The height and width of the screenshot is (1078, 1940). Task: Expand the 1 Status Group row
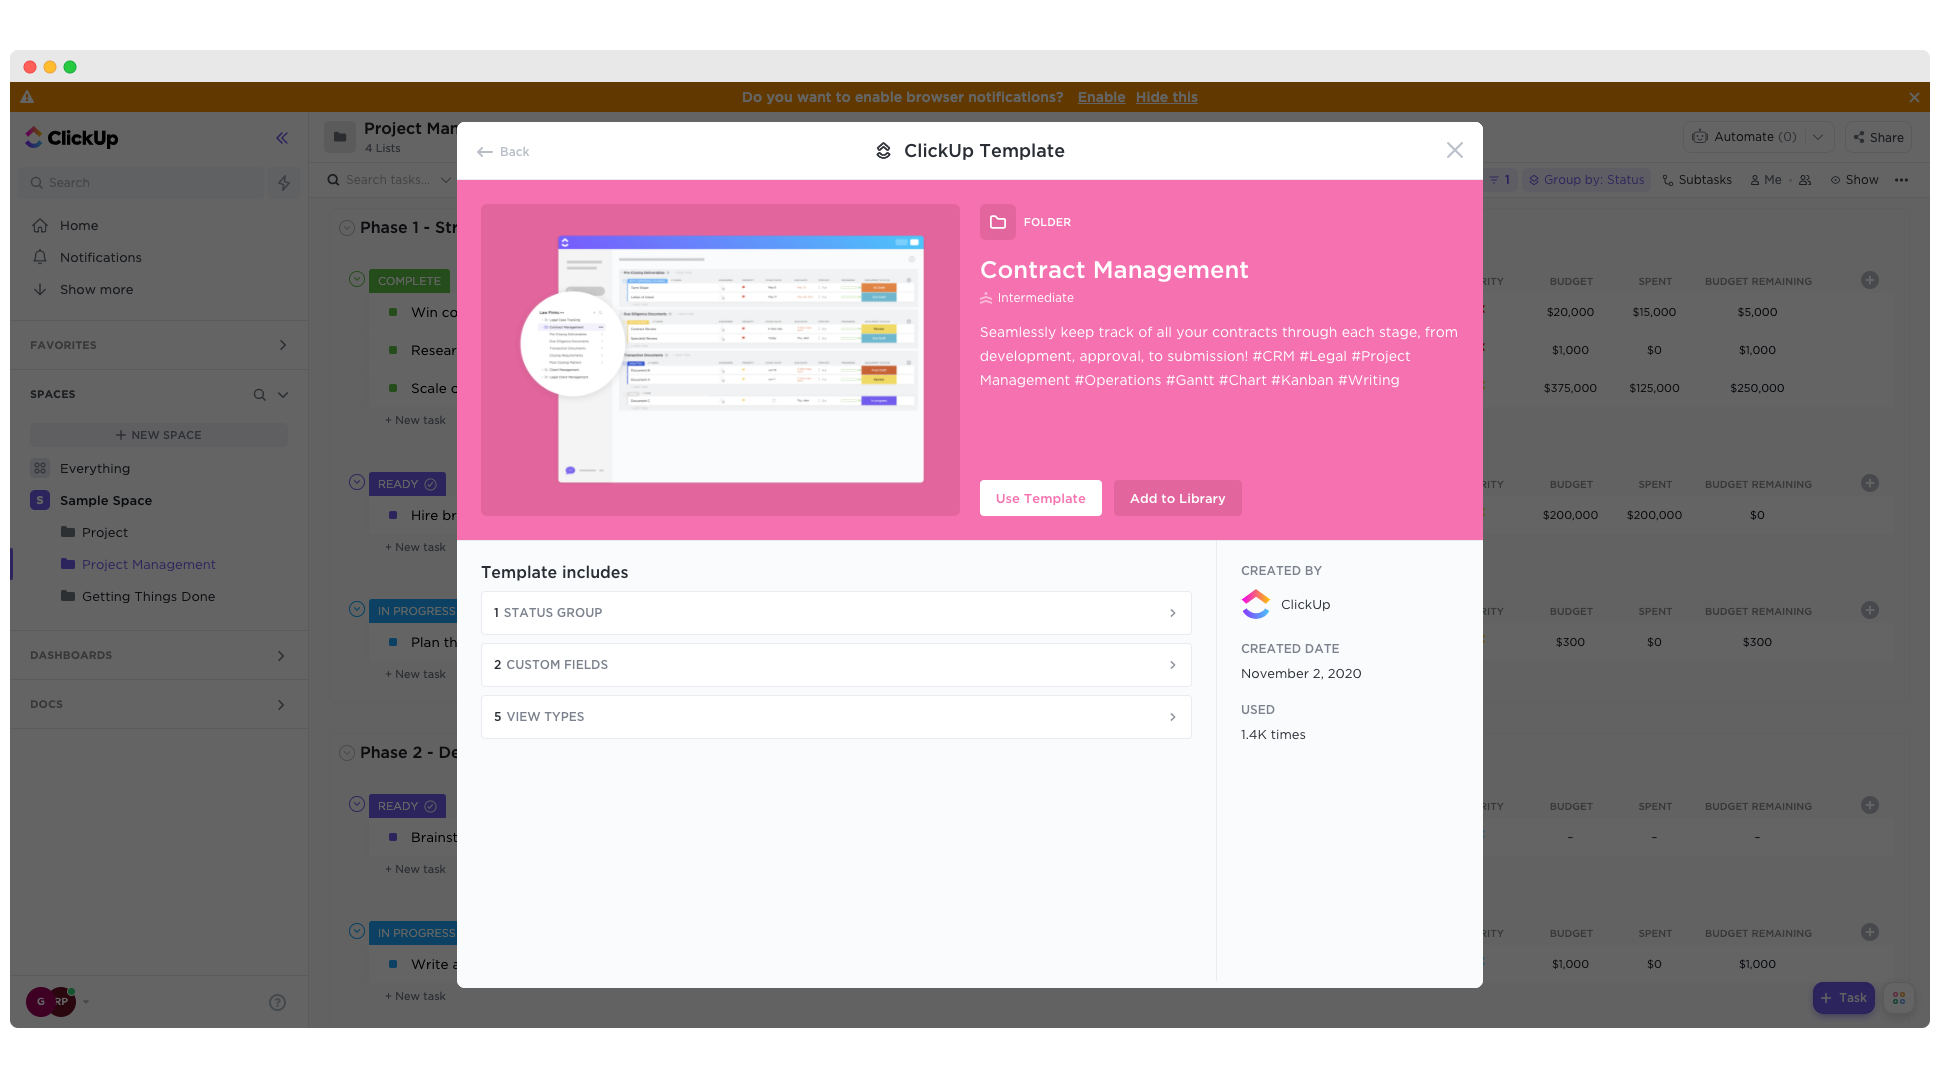tap(836, 613)
